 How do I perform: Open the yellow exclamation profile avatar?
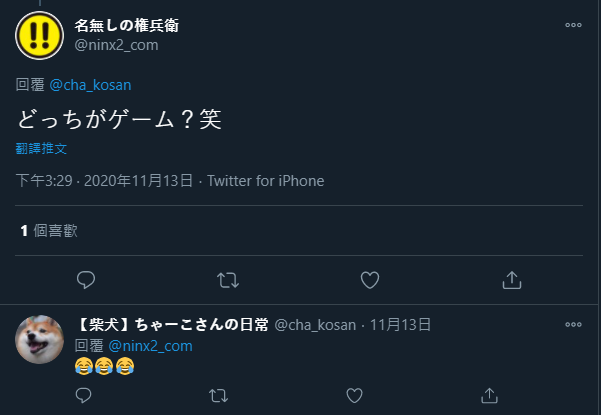tap(39, 36)
